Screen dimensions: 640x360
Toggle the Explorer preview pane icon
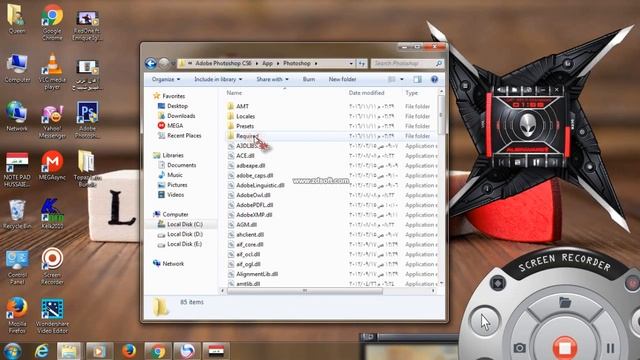click(417, 79)
